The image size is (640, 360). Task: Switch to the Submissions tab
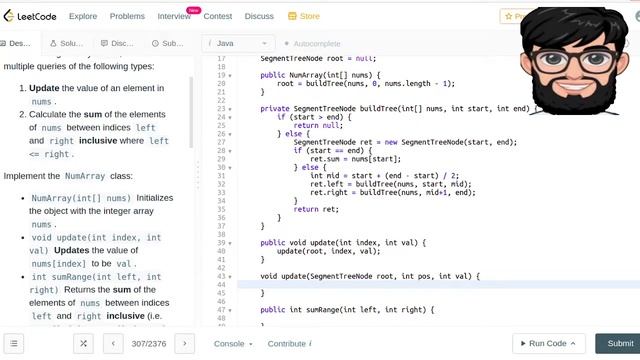click(167, 43)
